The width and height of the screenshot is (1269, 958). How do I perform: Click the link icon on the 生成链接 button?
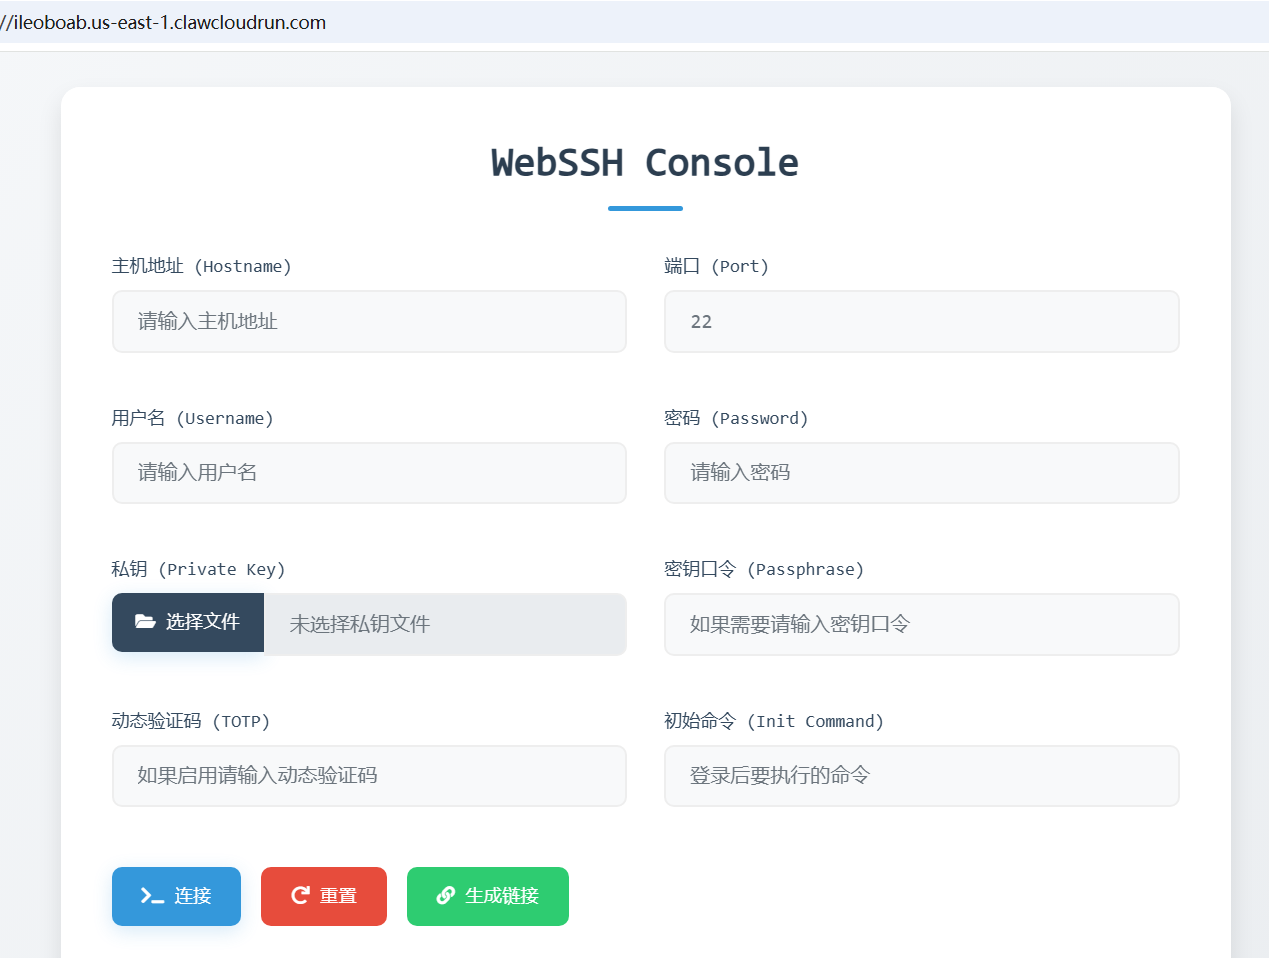click(446, 896)
